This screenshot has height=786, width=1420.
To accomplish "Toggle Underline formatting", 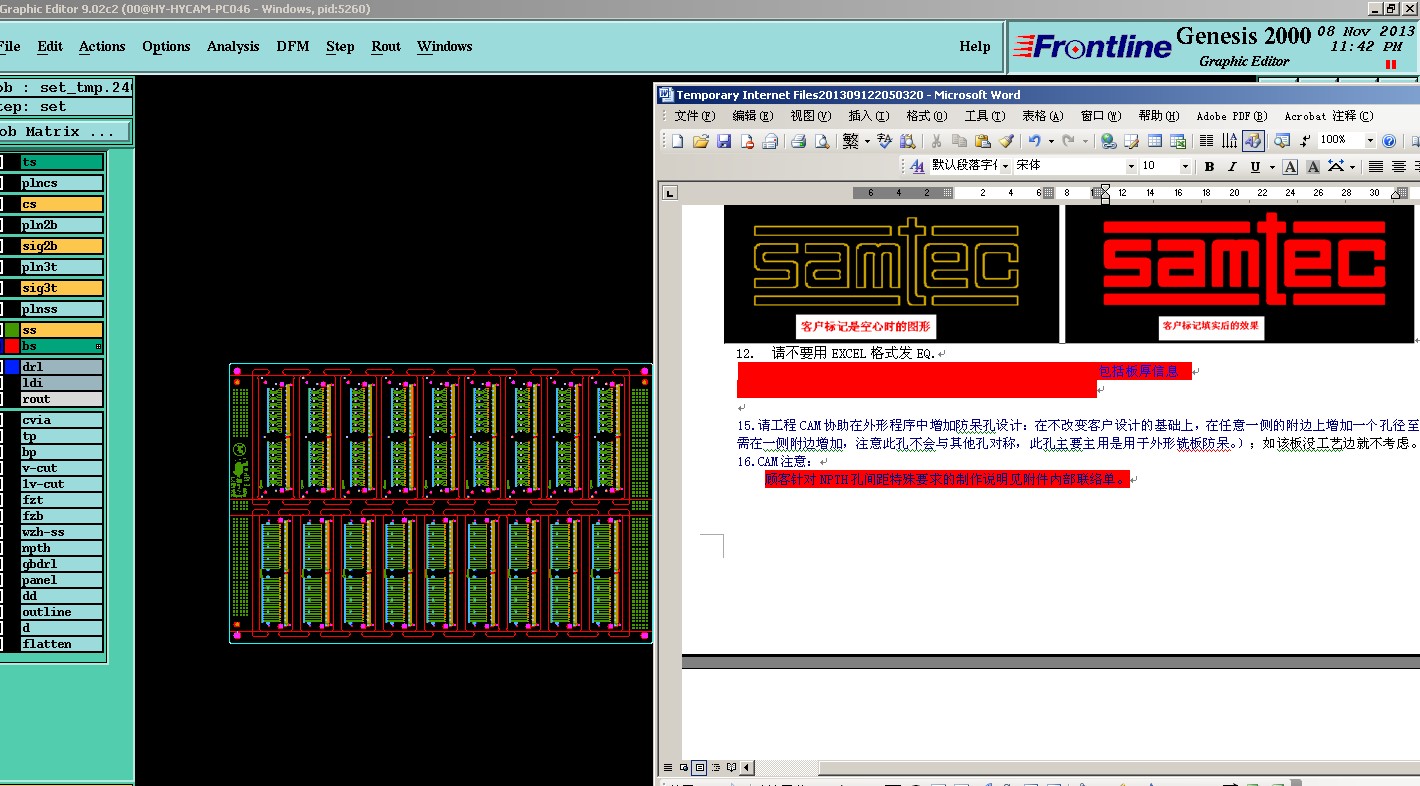I will [1255, 166].
